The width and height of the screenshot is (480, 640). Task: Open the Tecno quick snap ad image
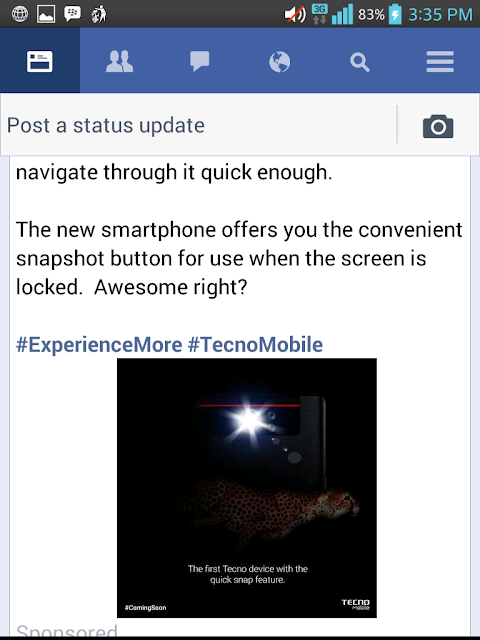click(247, 488)
